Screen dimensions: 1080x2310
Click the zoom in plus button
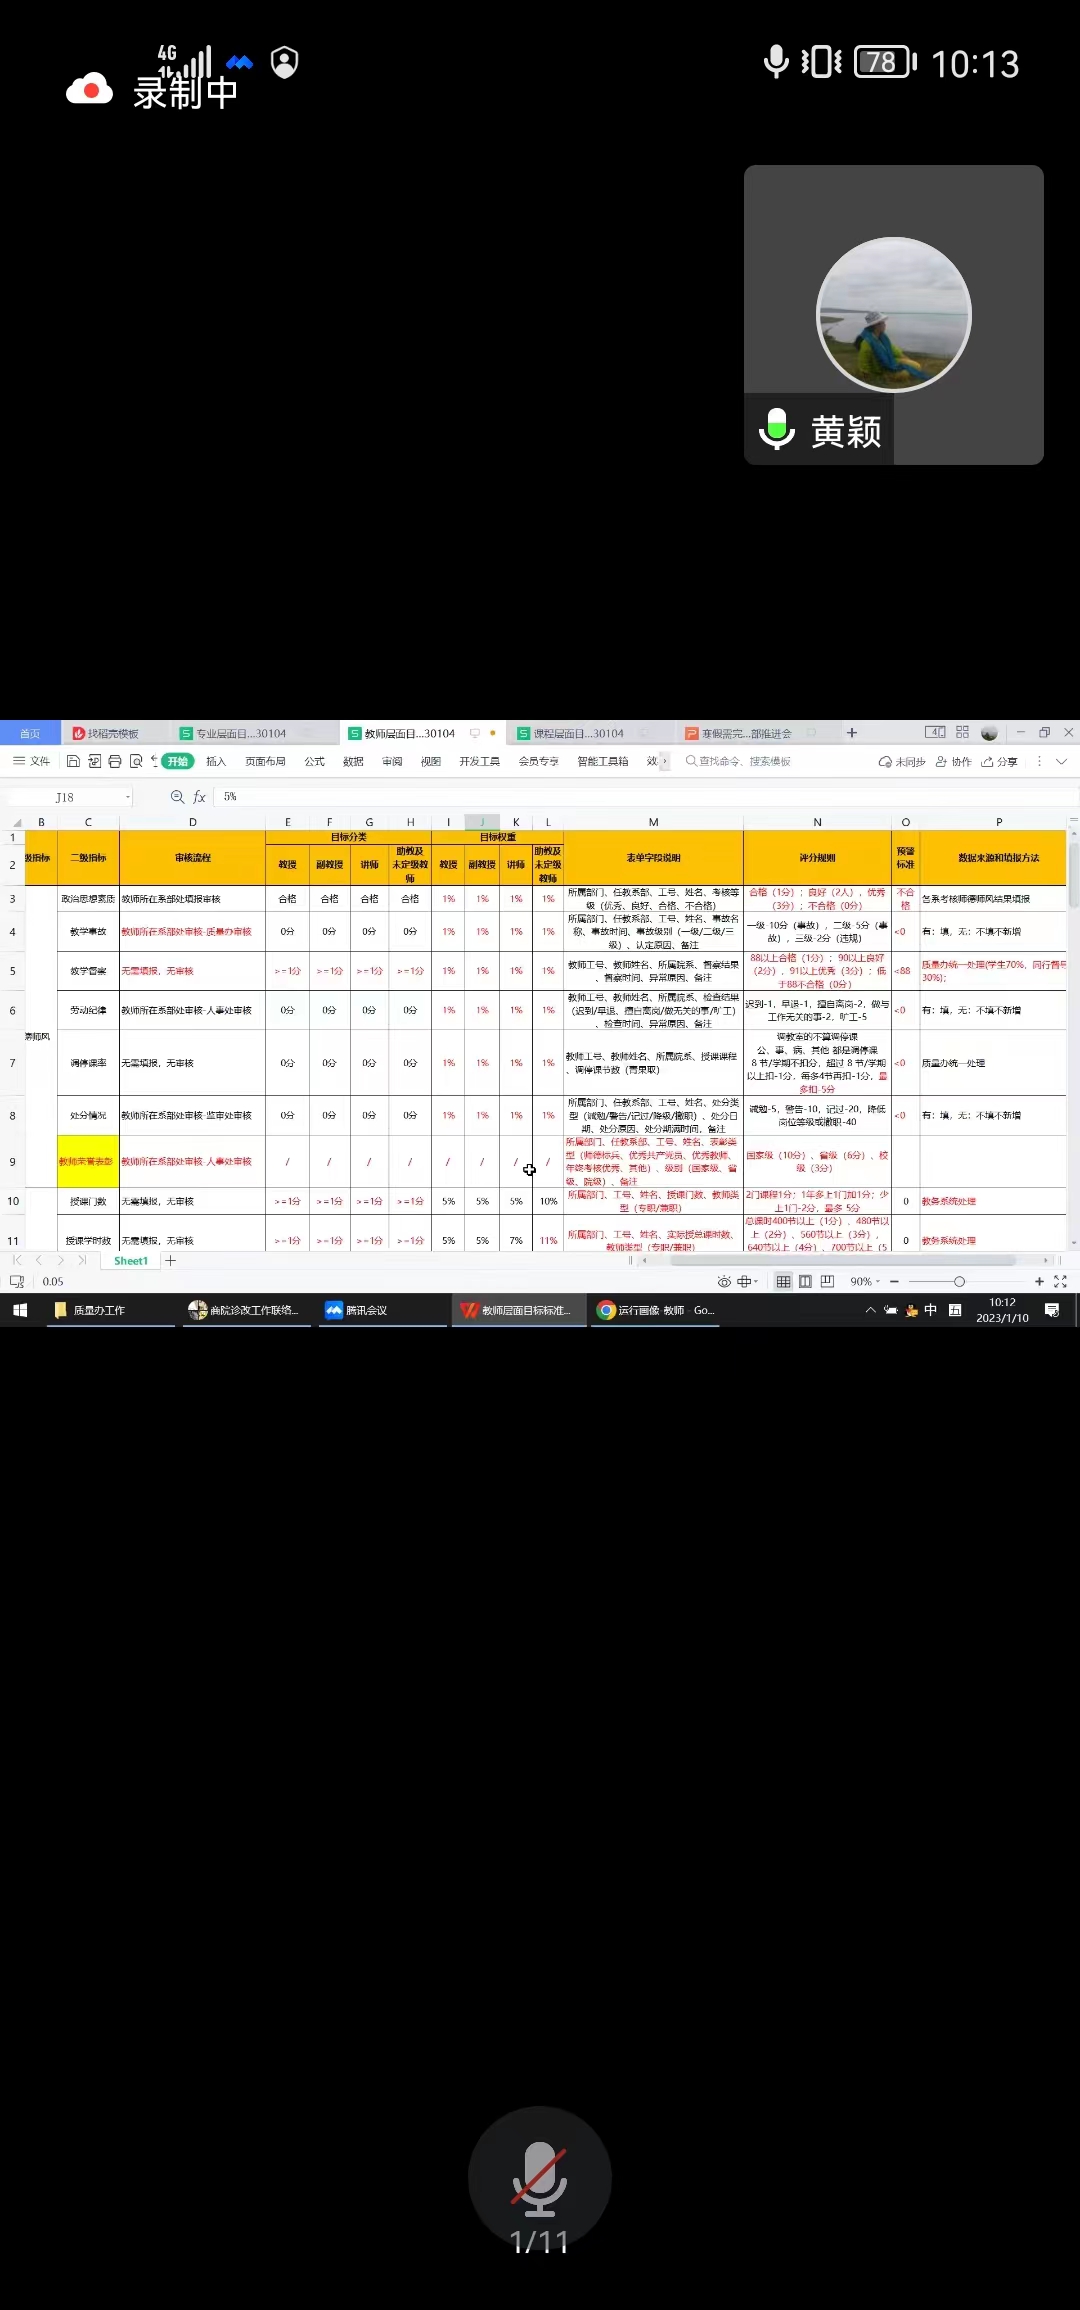pos(1039,1281)
